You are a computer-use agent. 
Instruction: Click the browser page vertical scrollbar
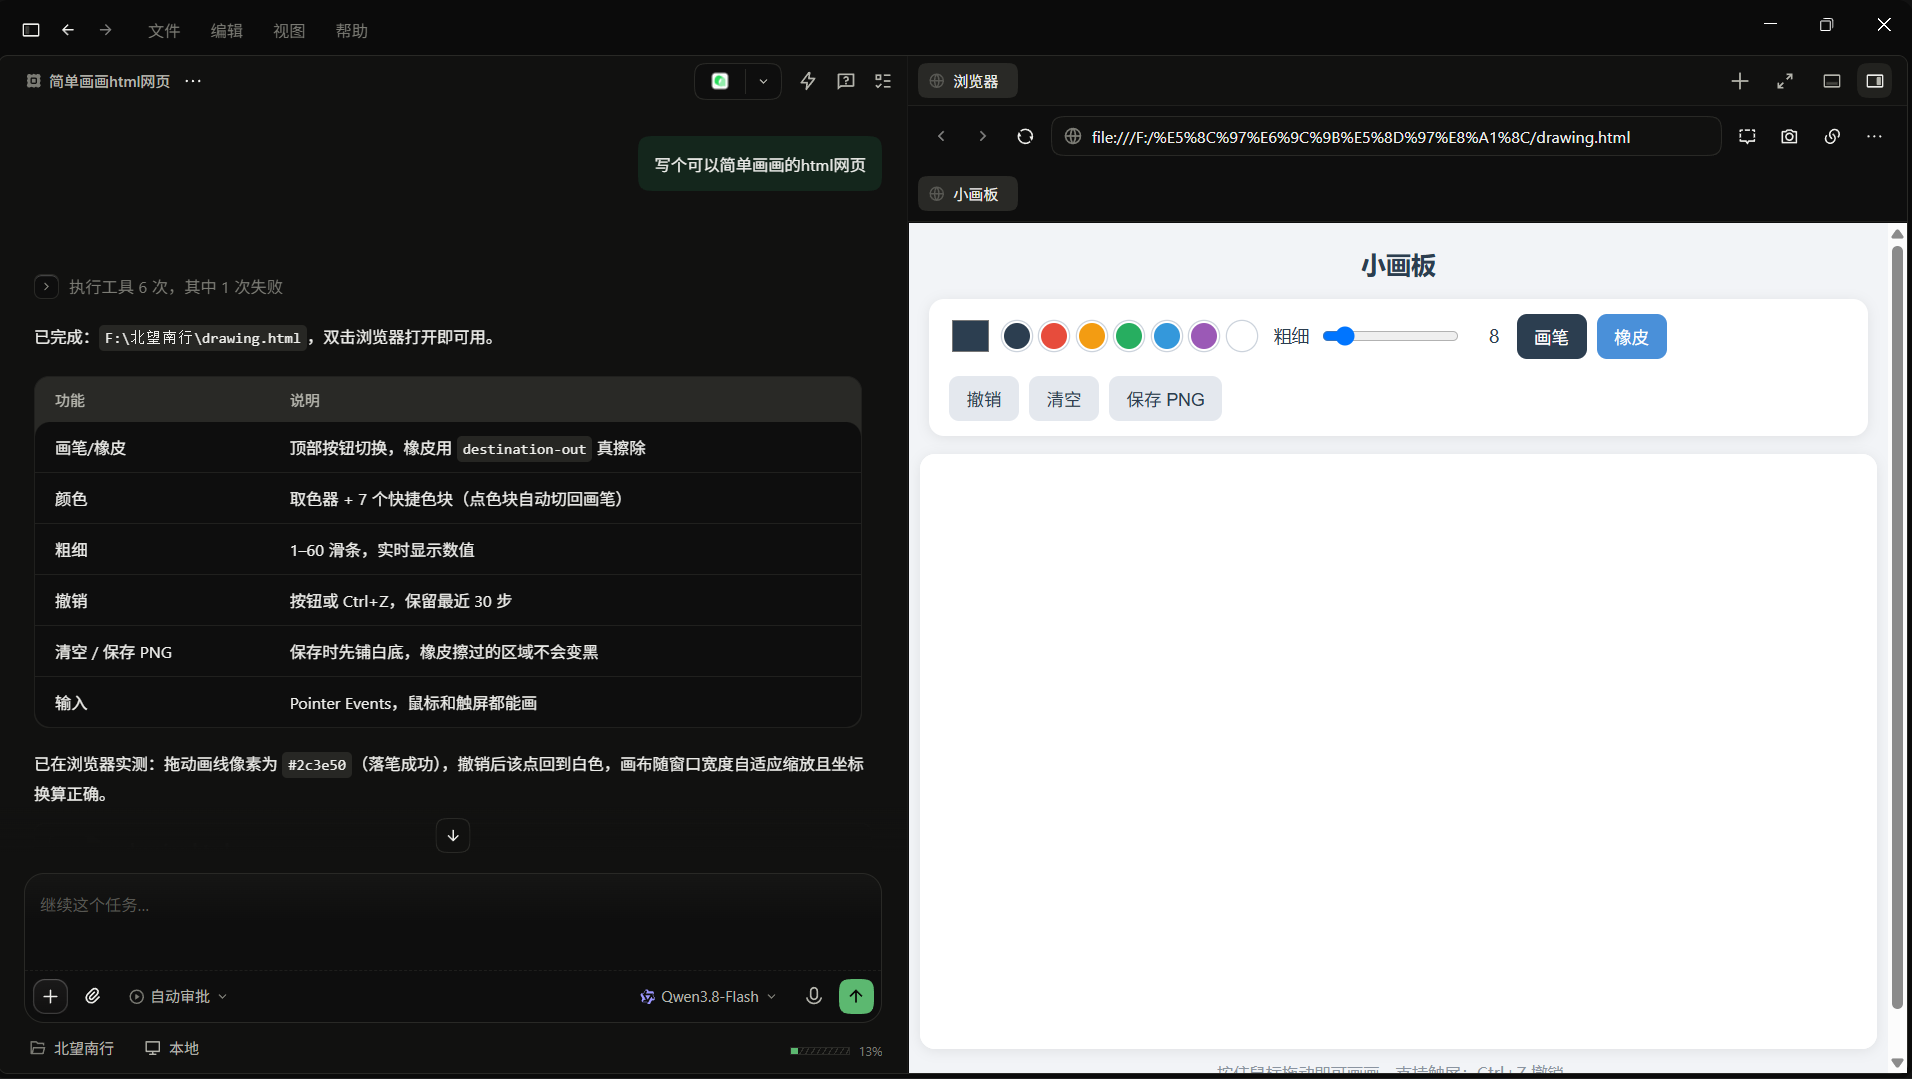point(1897,627)
